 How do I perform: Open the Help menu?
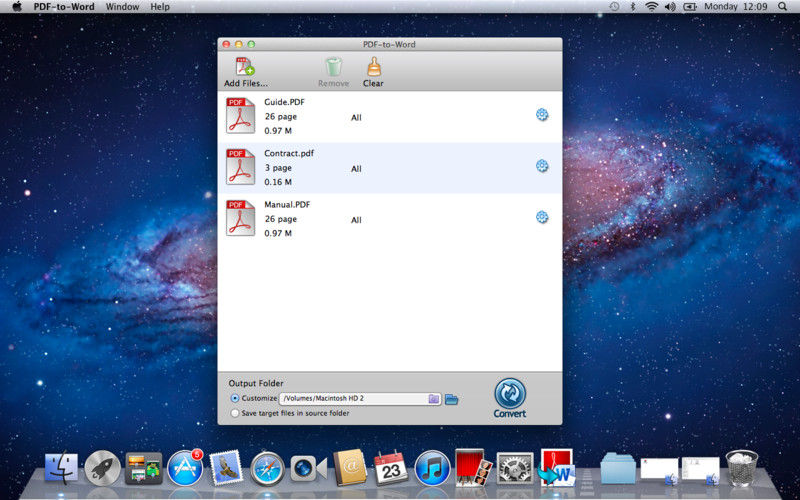click(160, 7)
